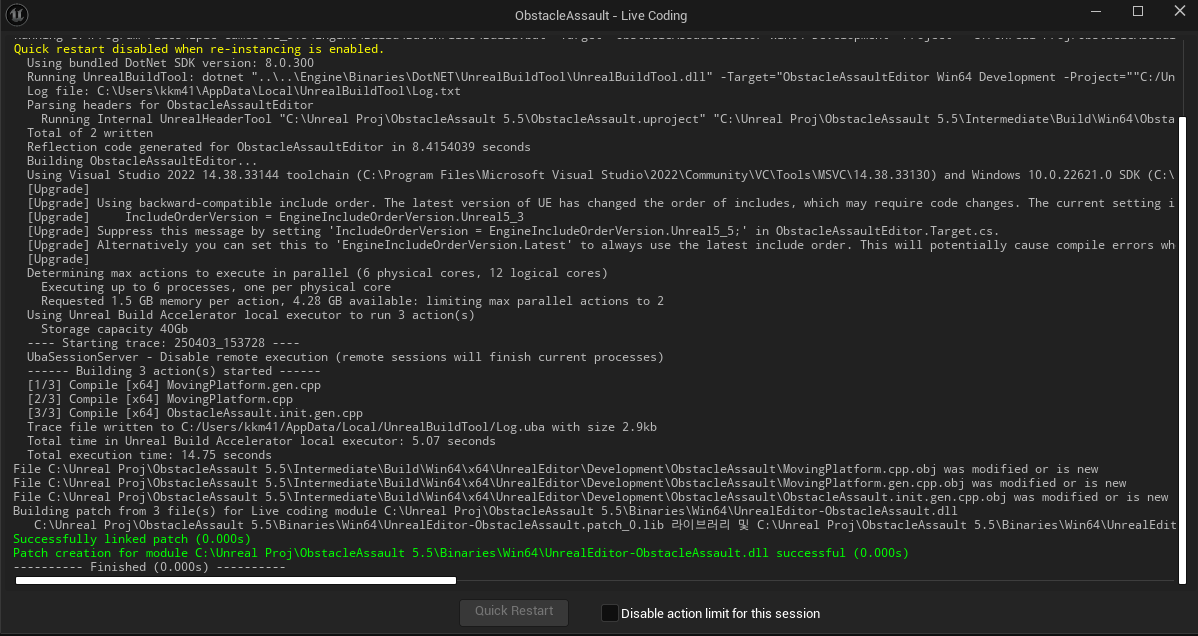The image size is (1198, 636).
Task: Click the 'Starting trace: 250403_153728' line
Action: pos(164,343)
